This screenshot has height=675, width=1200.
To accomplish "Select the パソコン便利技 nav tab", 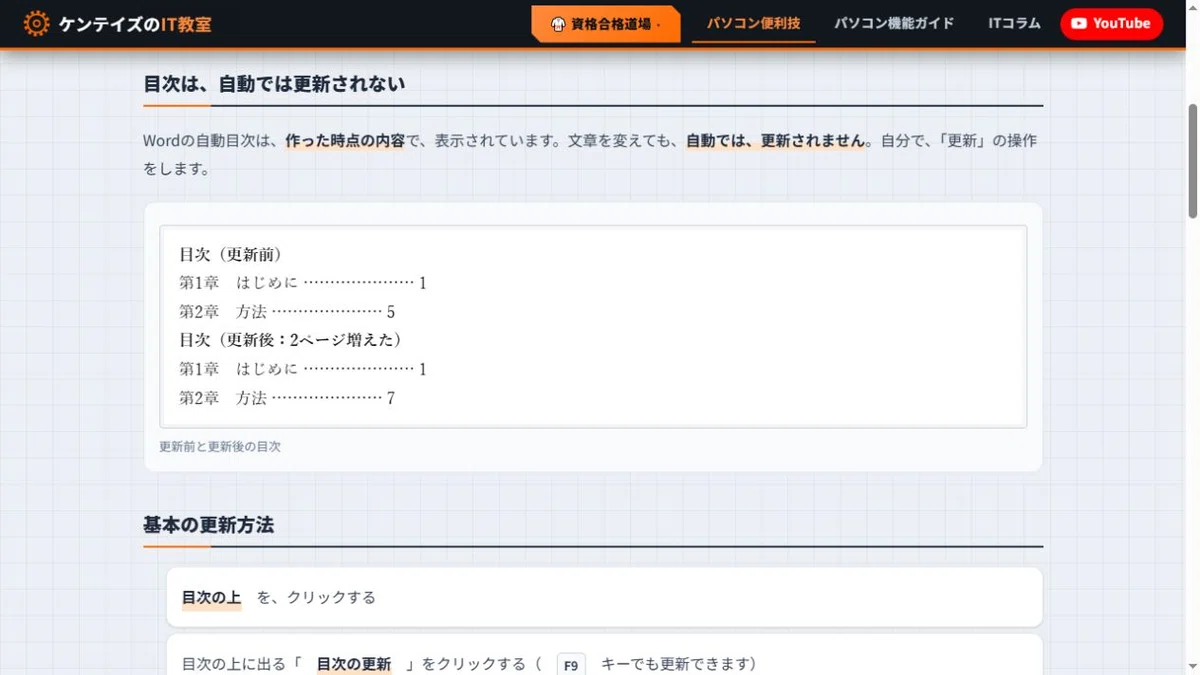I will [754, 23].
